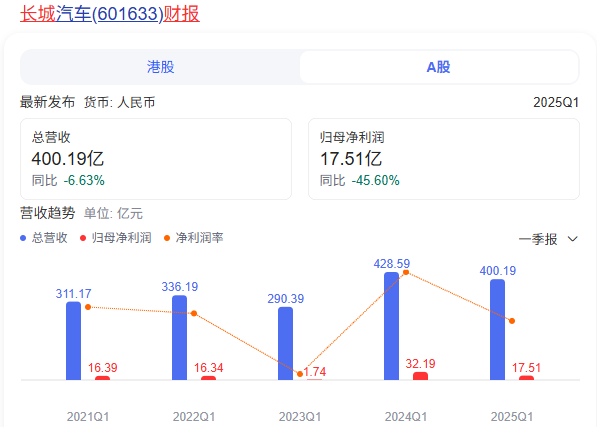Click the 同比 -6.63% revenue change text
This screenshot has width=597, height=427.
[x=68, y=180]
